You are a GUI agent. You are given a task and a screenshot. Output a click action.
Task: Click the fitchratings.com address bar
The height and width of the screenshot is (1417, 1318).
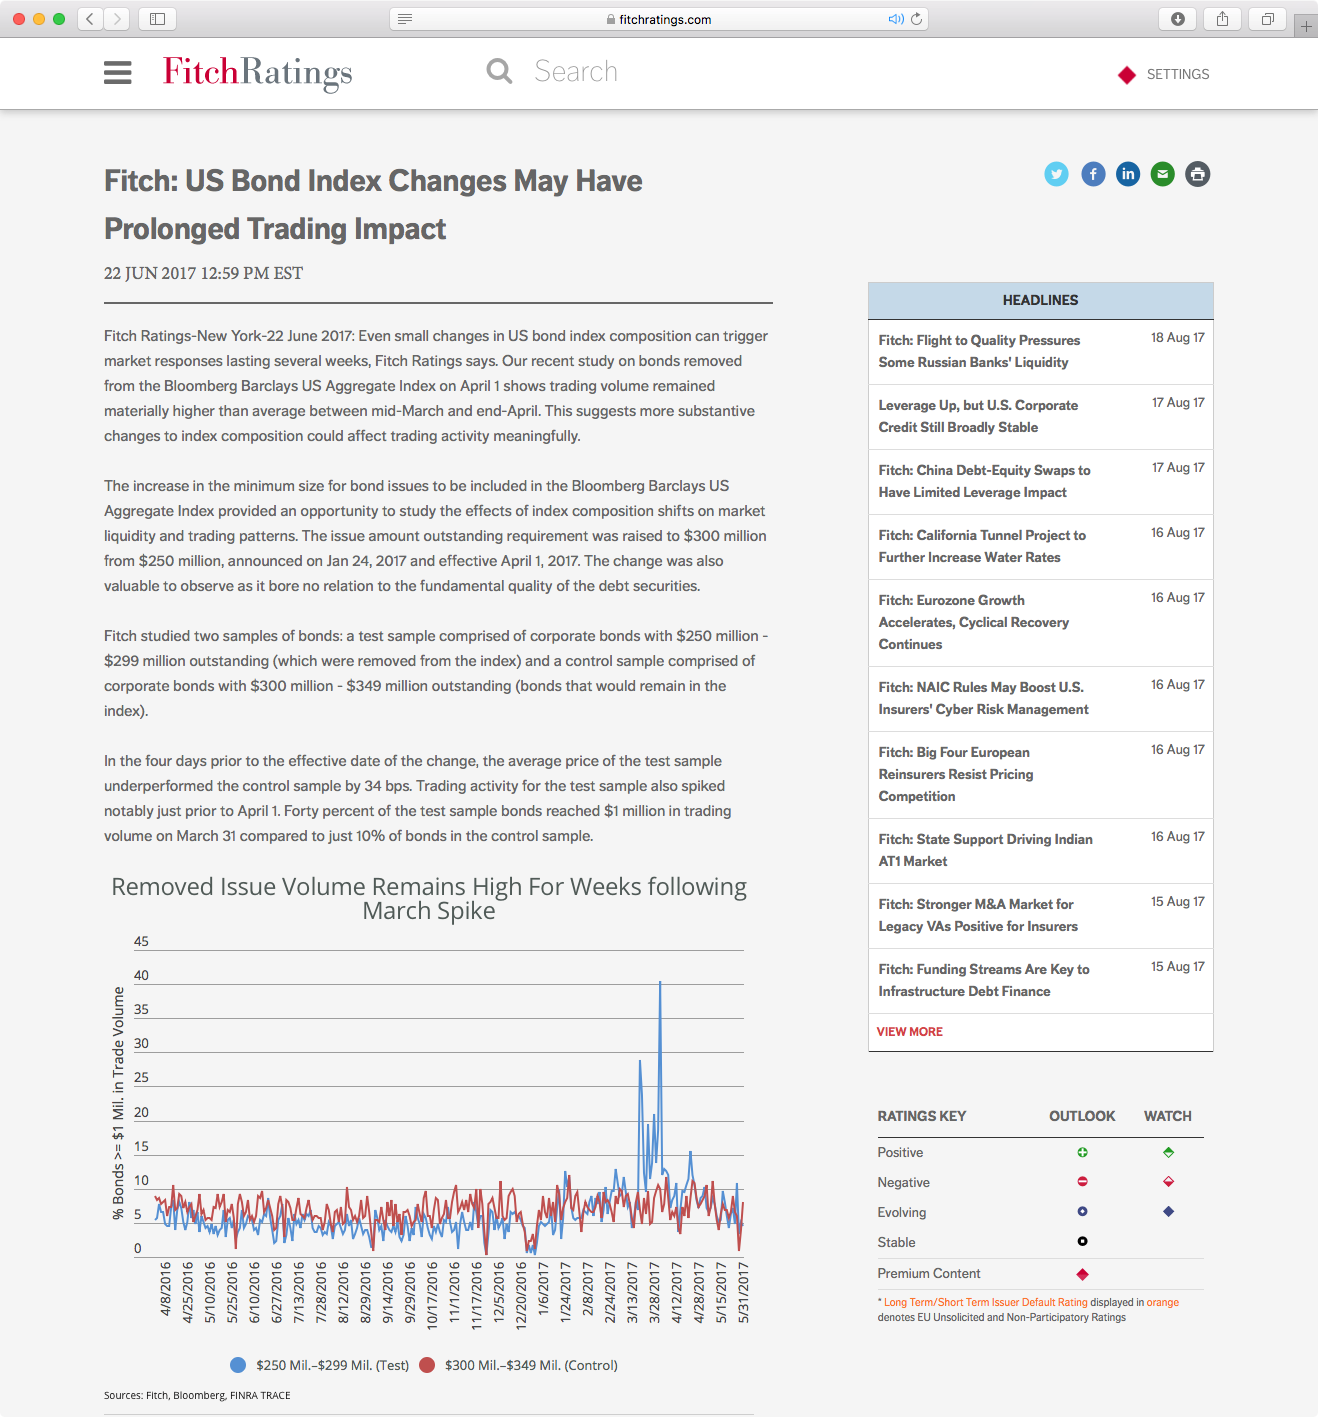click(x=659, y=19)
